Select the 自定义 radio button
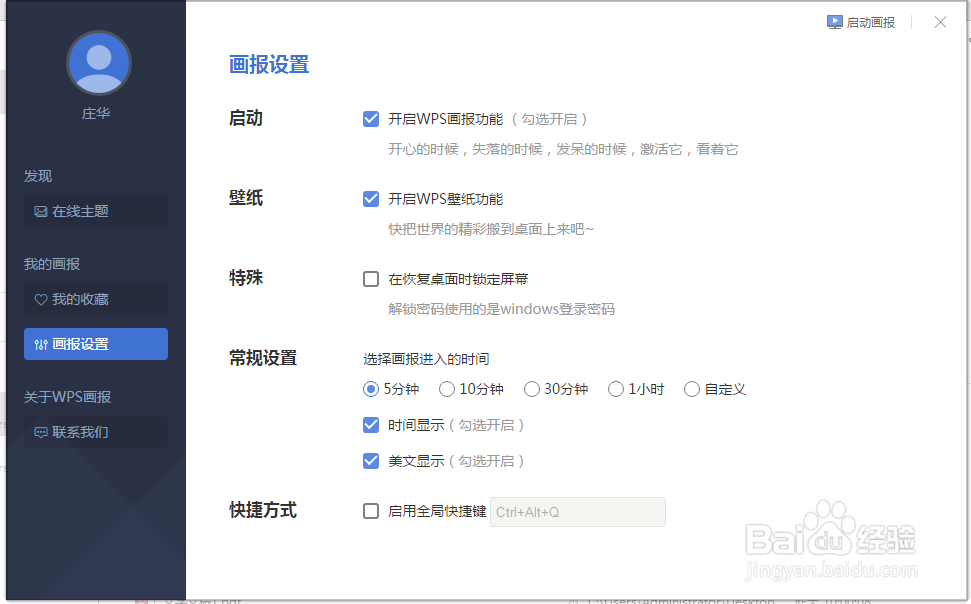The image size is (971, 604). point(692,389)
